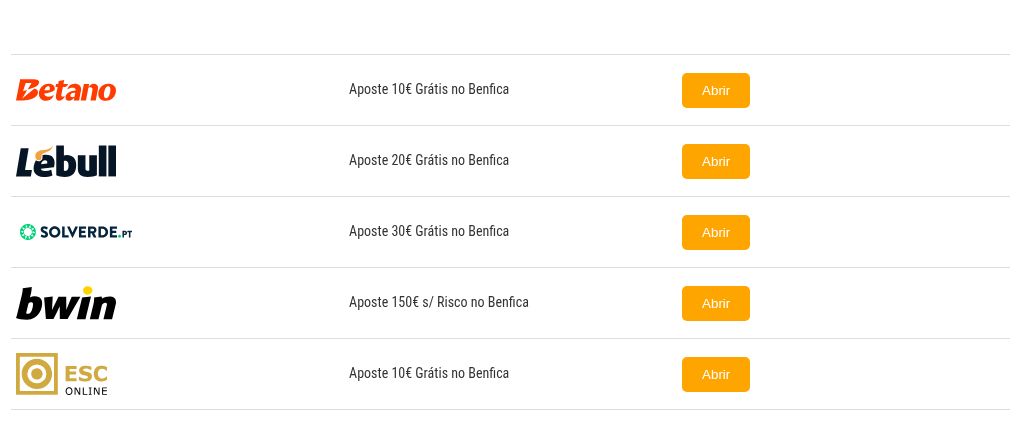Click the Lebull logo
Image resolution: width=1020 pixels, height=421 pixels.
click(66, 161)
